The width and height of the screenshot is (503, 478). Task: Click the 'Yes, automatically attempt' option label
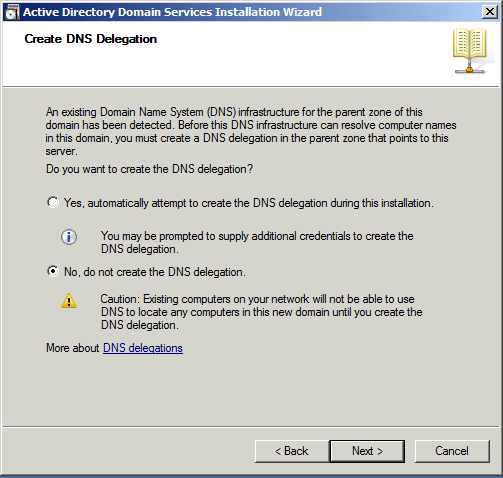tap(249, 203)
